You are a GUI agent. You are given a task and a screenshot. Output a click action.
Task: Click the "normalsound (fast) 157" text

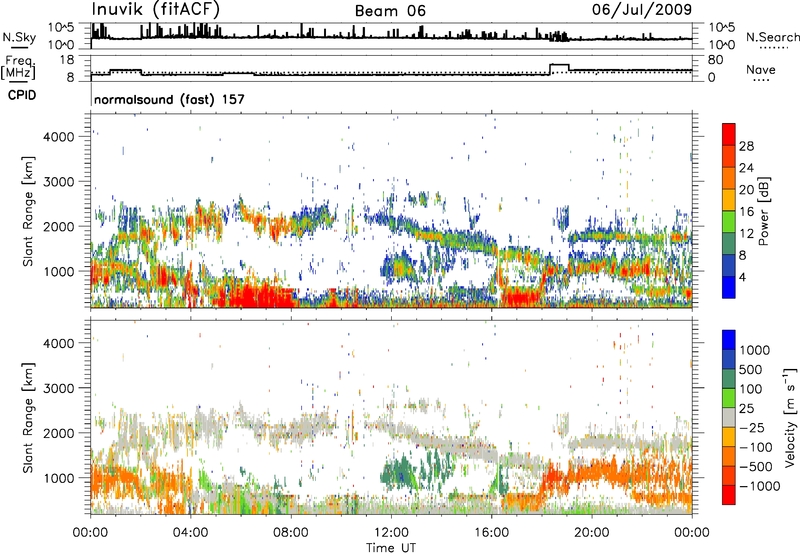tap(169, 99)
